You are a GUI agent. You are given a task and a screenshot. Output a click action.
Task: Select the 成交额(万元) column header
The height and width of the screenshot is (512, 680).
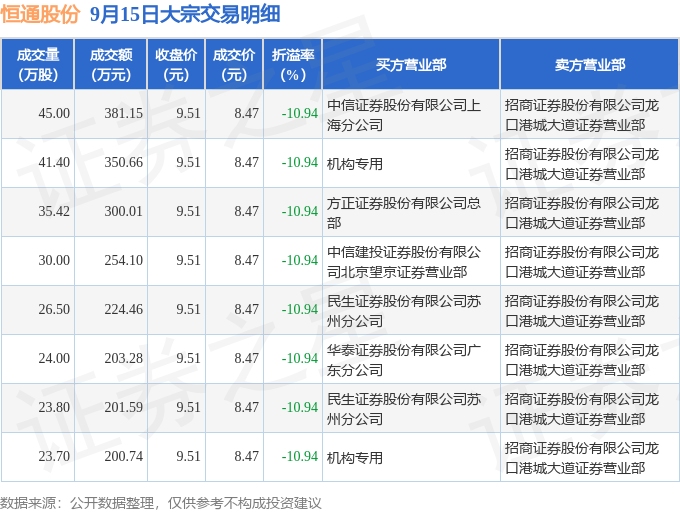[x=111, y=65]
